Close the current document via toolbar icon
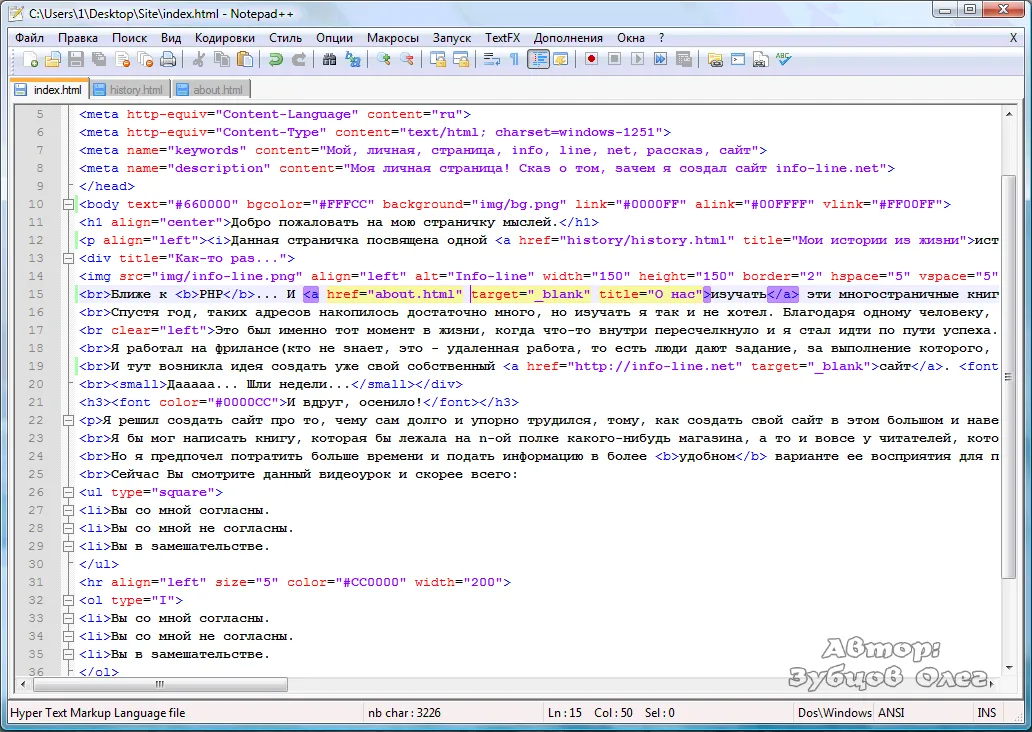The image size is (1032, 732). (x=122, y=60)
